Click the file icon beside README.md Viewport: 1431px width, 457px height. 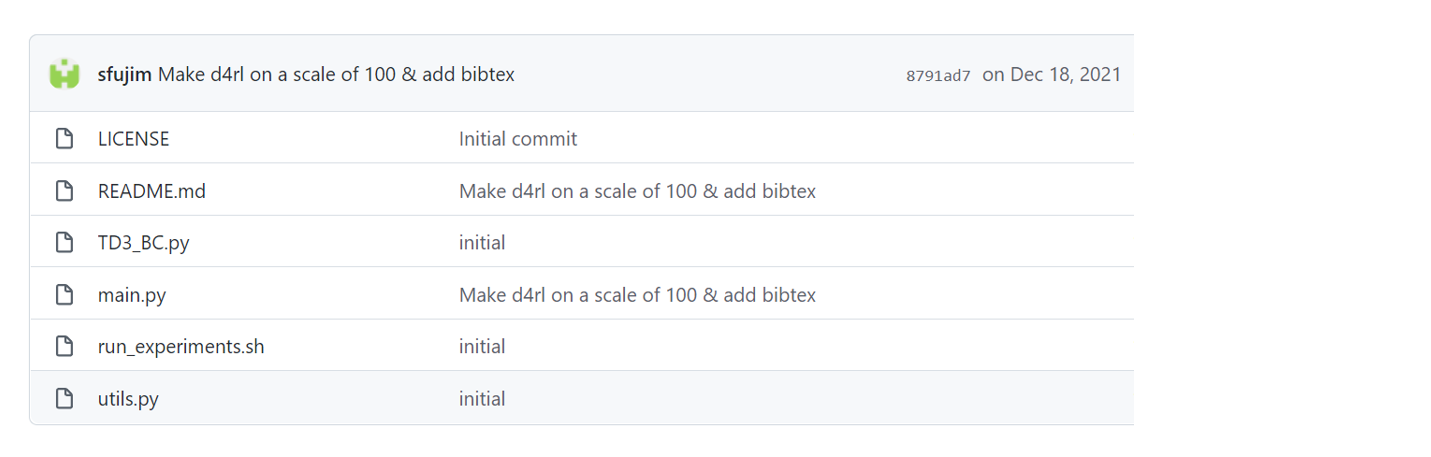(x=65, y=191)
